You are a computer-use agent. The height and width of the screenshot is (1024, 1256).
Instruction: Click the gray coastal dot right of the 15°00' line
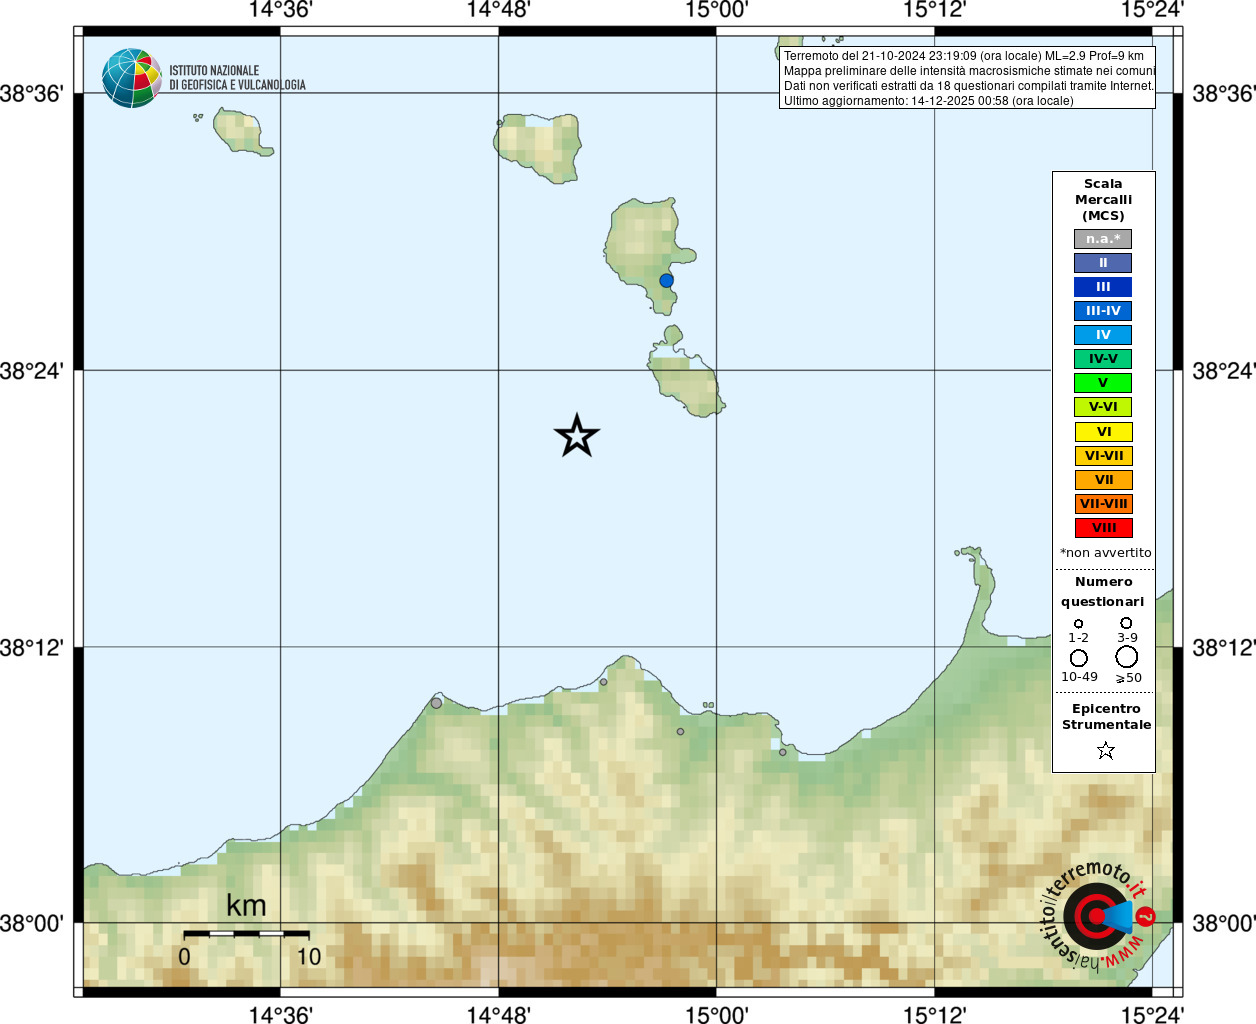point(782,752)
